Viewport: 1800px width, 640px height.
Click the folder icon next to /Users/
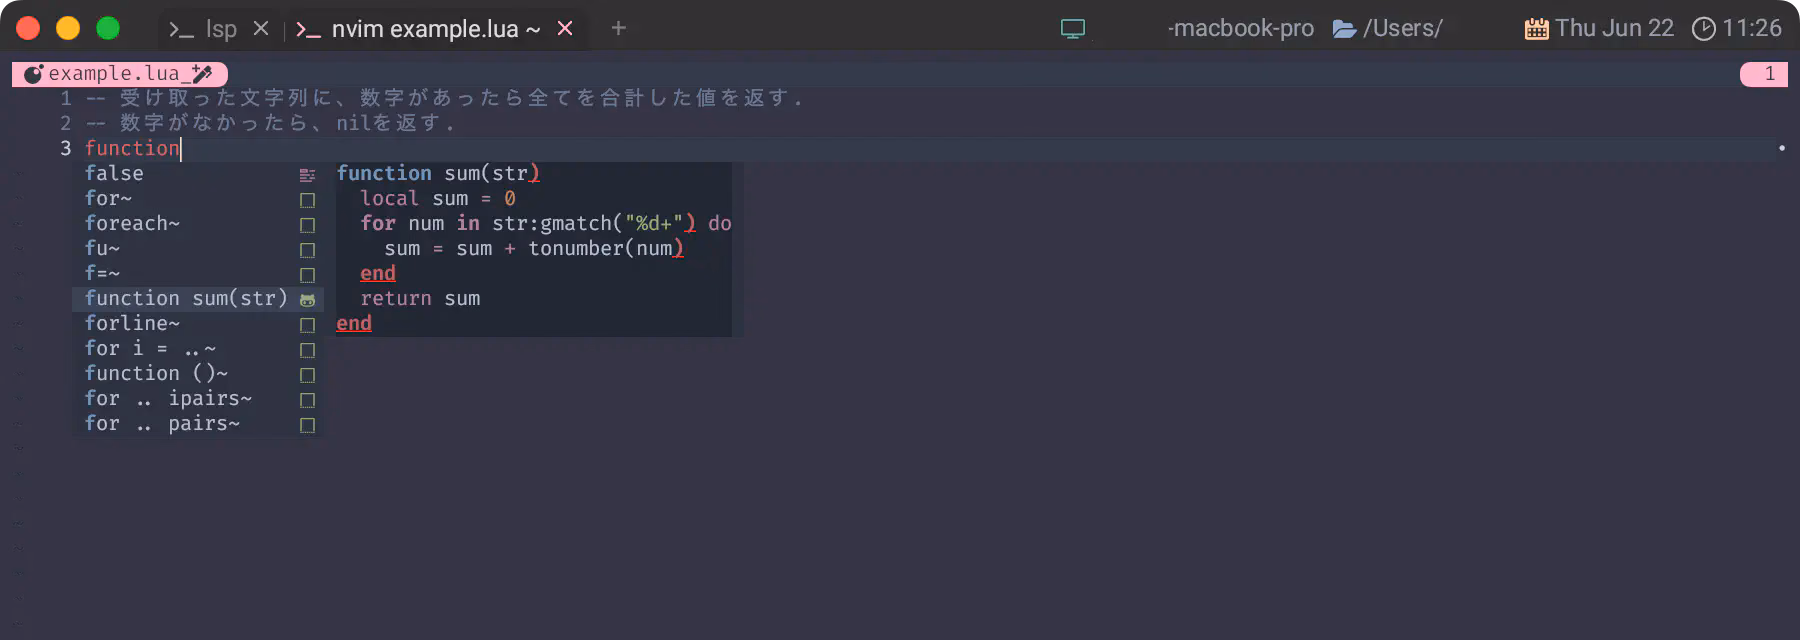pyautogui.click(x=1345, y=29)
